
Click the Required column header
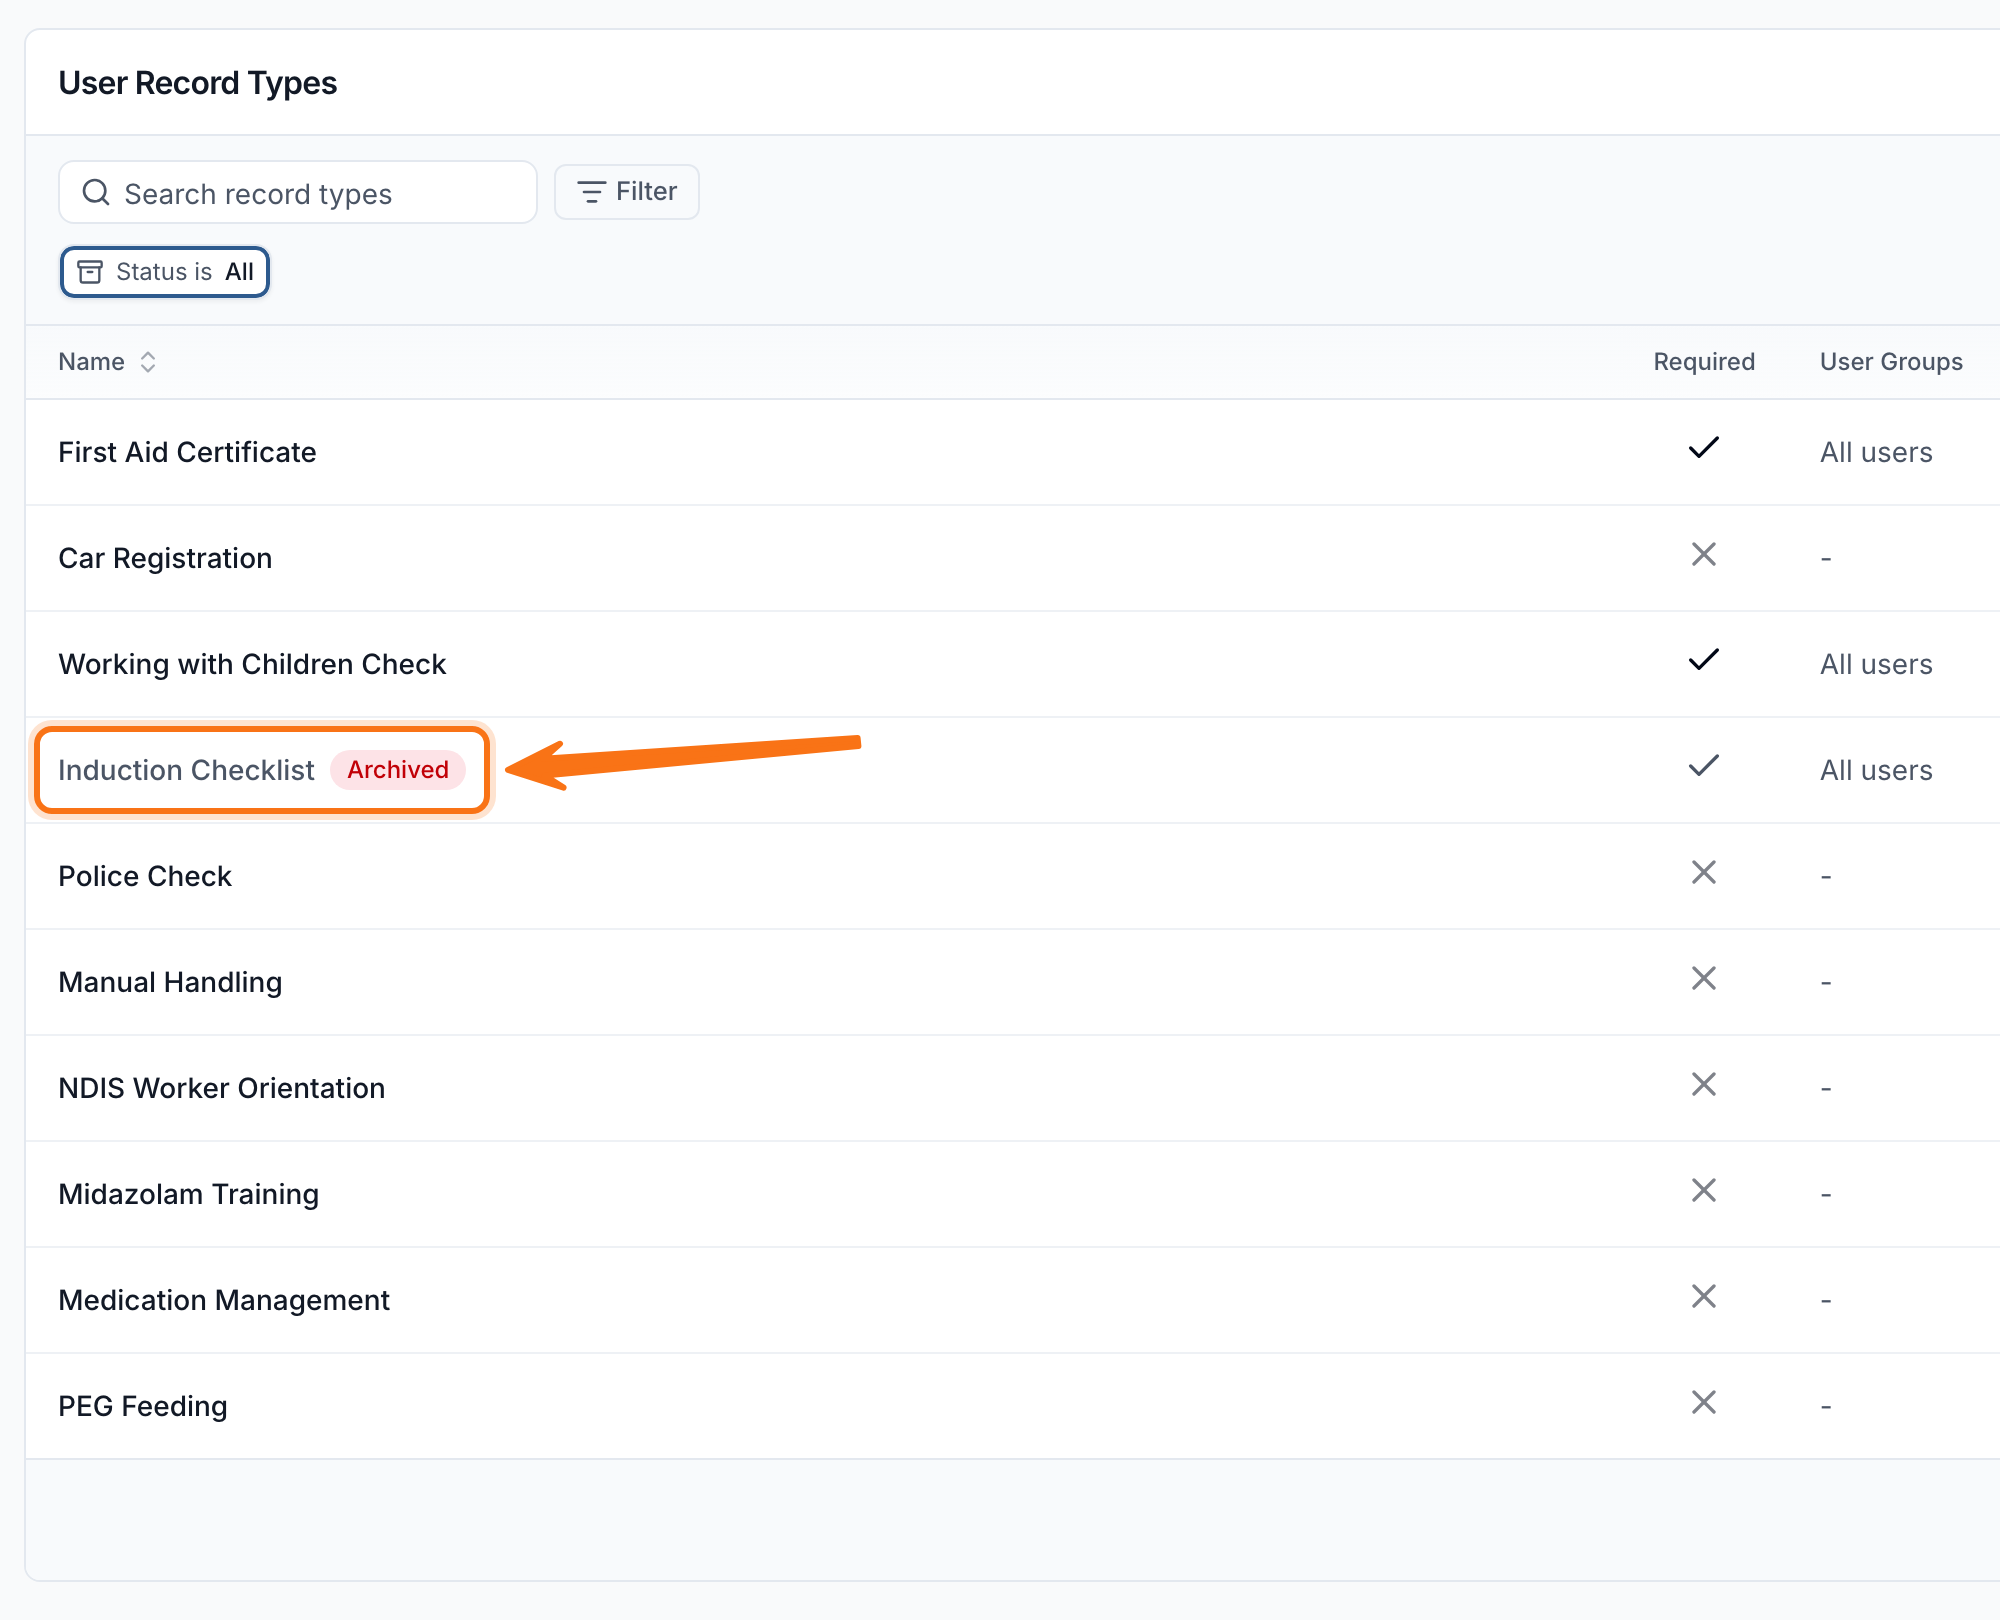tap(1704, 362)
